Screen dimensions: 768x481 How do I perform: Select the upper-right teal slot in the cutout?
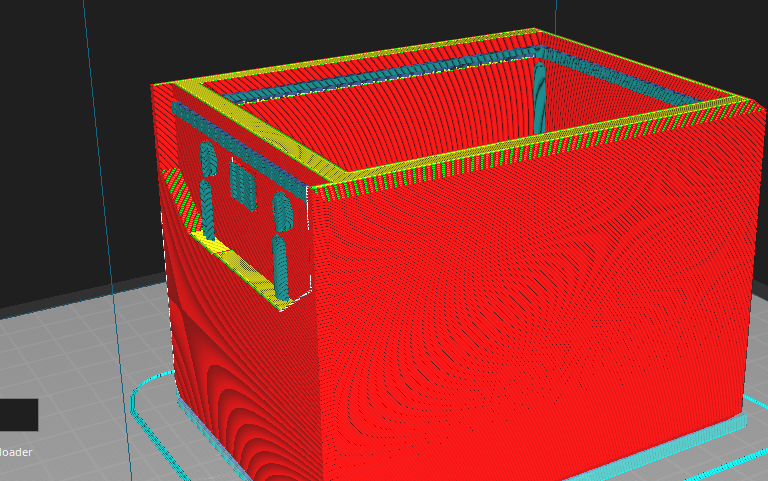pos(282,208)
